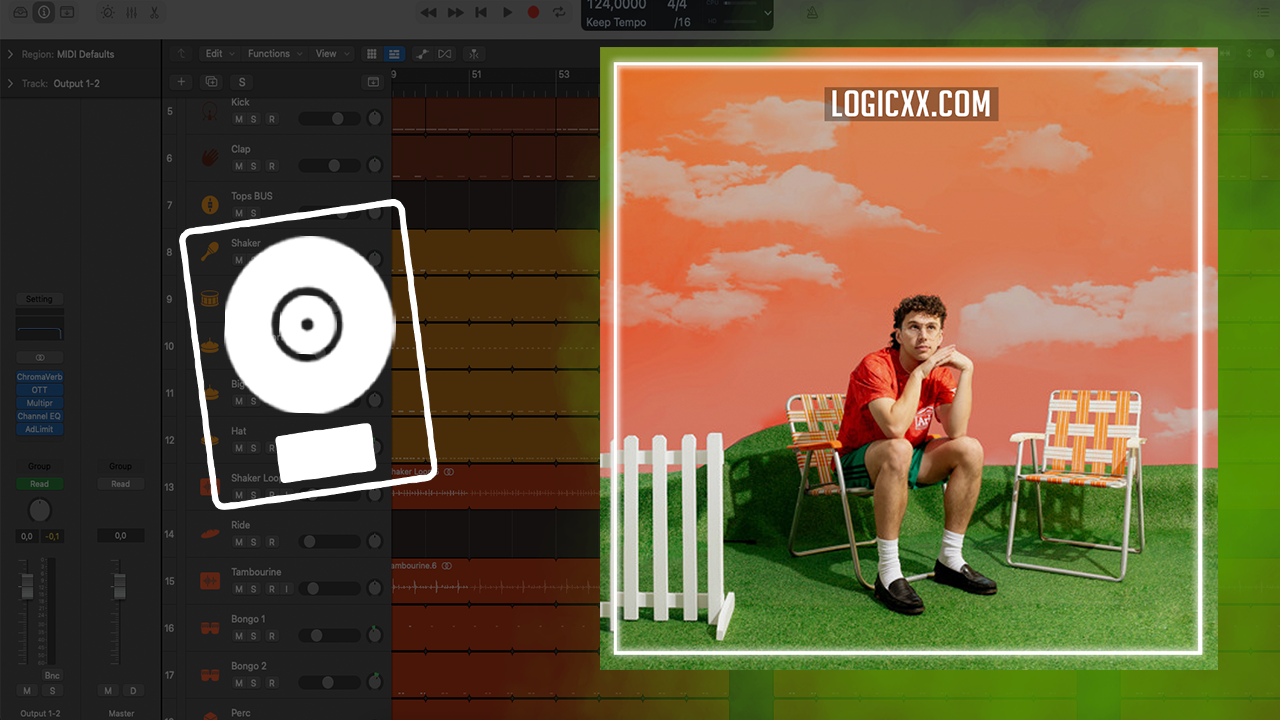Image resolution: width=1280 pixels, height=720 pixels.
Task: Click the 124,0000 tempo value
Action: (616, 5)
